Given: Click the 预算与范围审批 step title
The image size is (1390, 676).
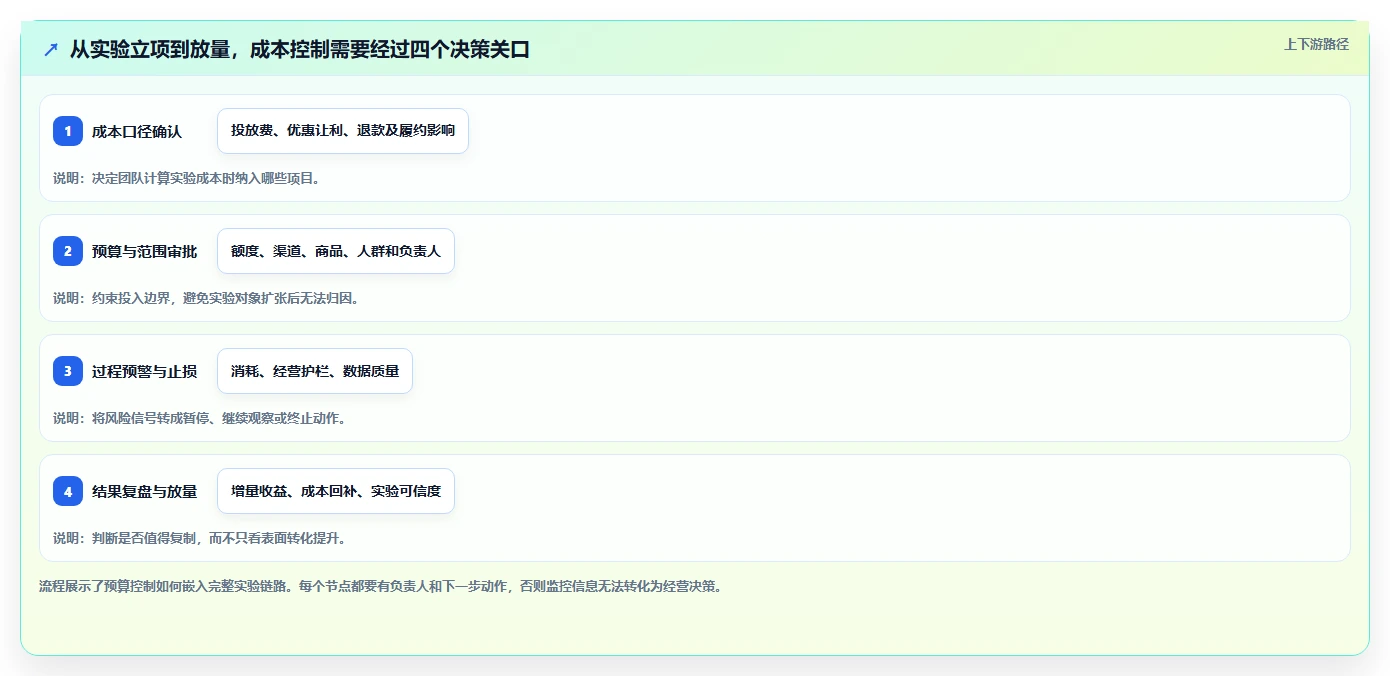Looking at the screenshot, I should (x=144, y=251).
